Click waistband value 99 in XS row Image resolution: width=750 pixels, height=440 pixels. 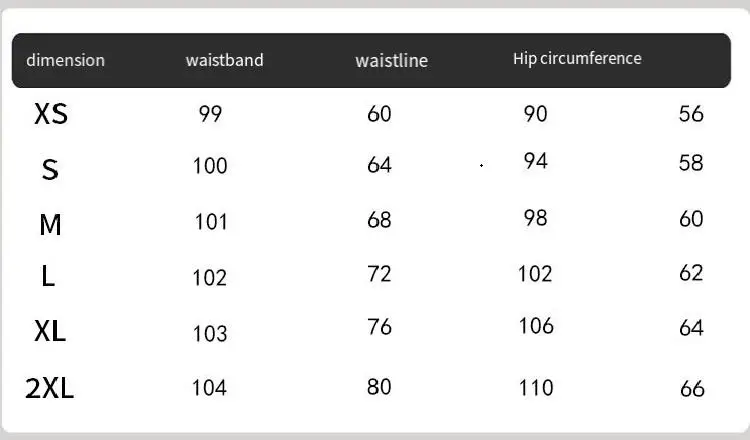pos(210,114)
